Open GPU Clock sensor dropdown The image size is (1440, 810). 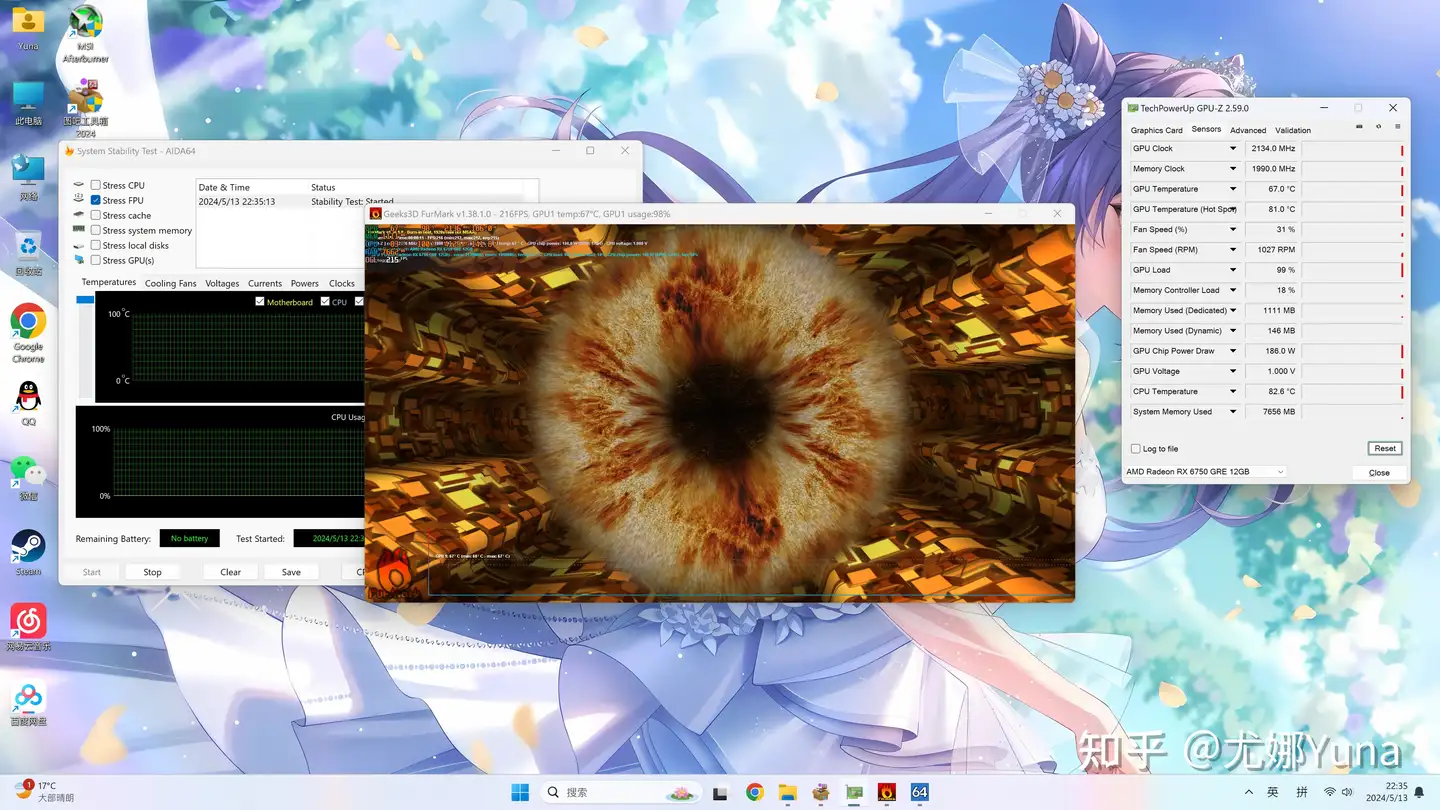(x=1233, y=148)
